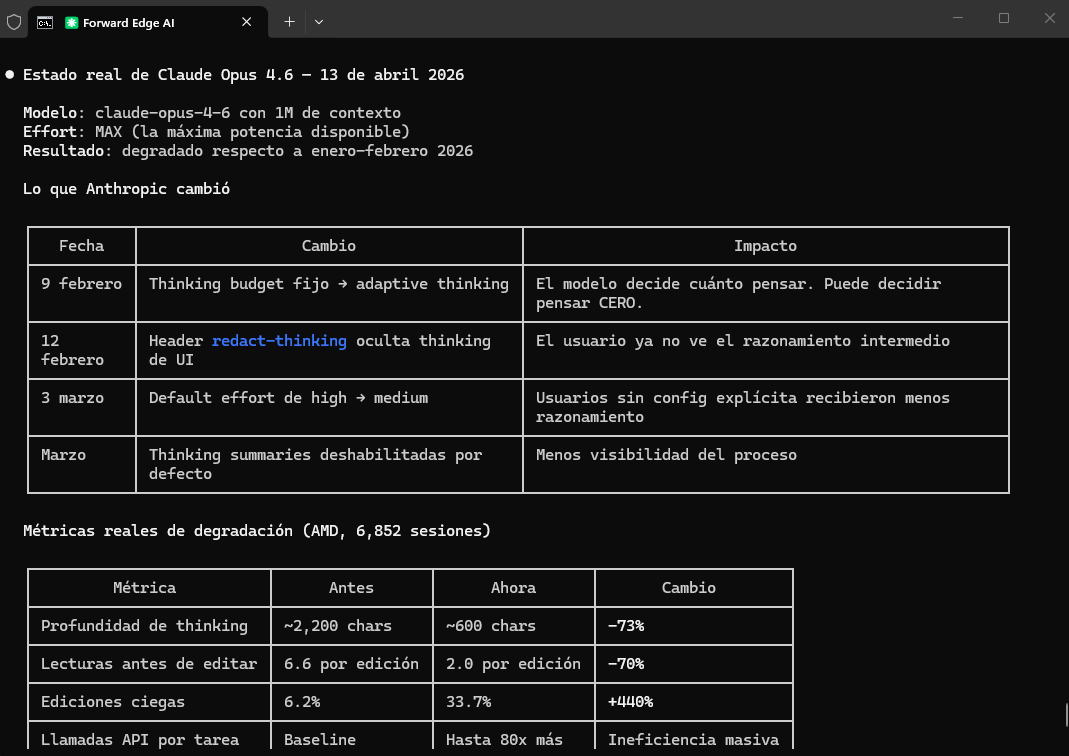Click the 'Modelo: claude-opus-4-6' line
Image resolution: width=1069 pixels, height=756 pixels.
coord(212,112)
